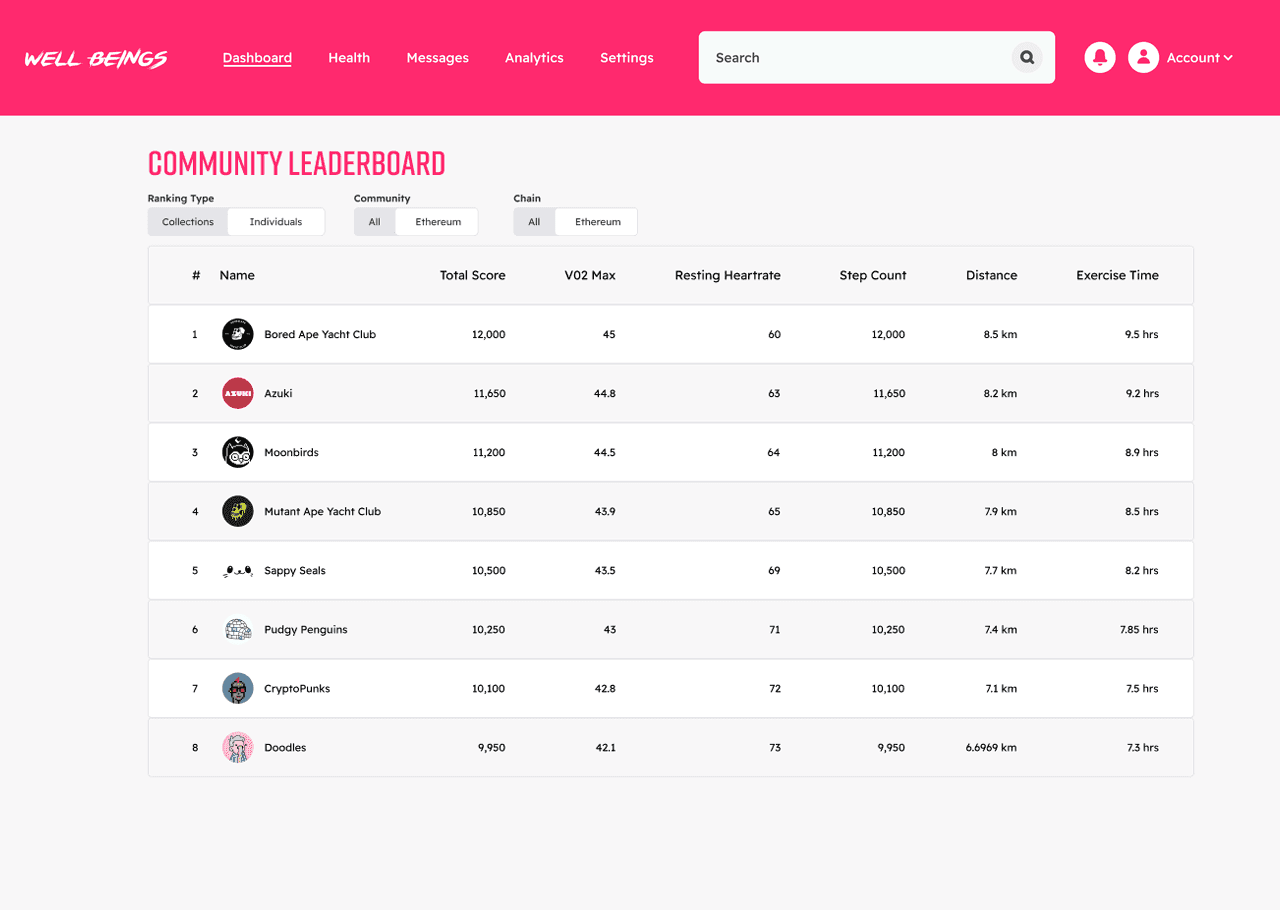Sort by the Name column header
This screenshot has height=910, width=1280.
(x=237, y=275)
